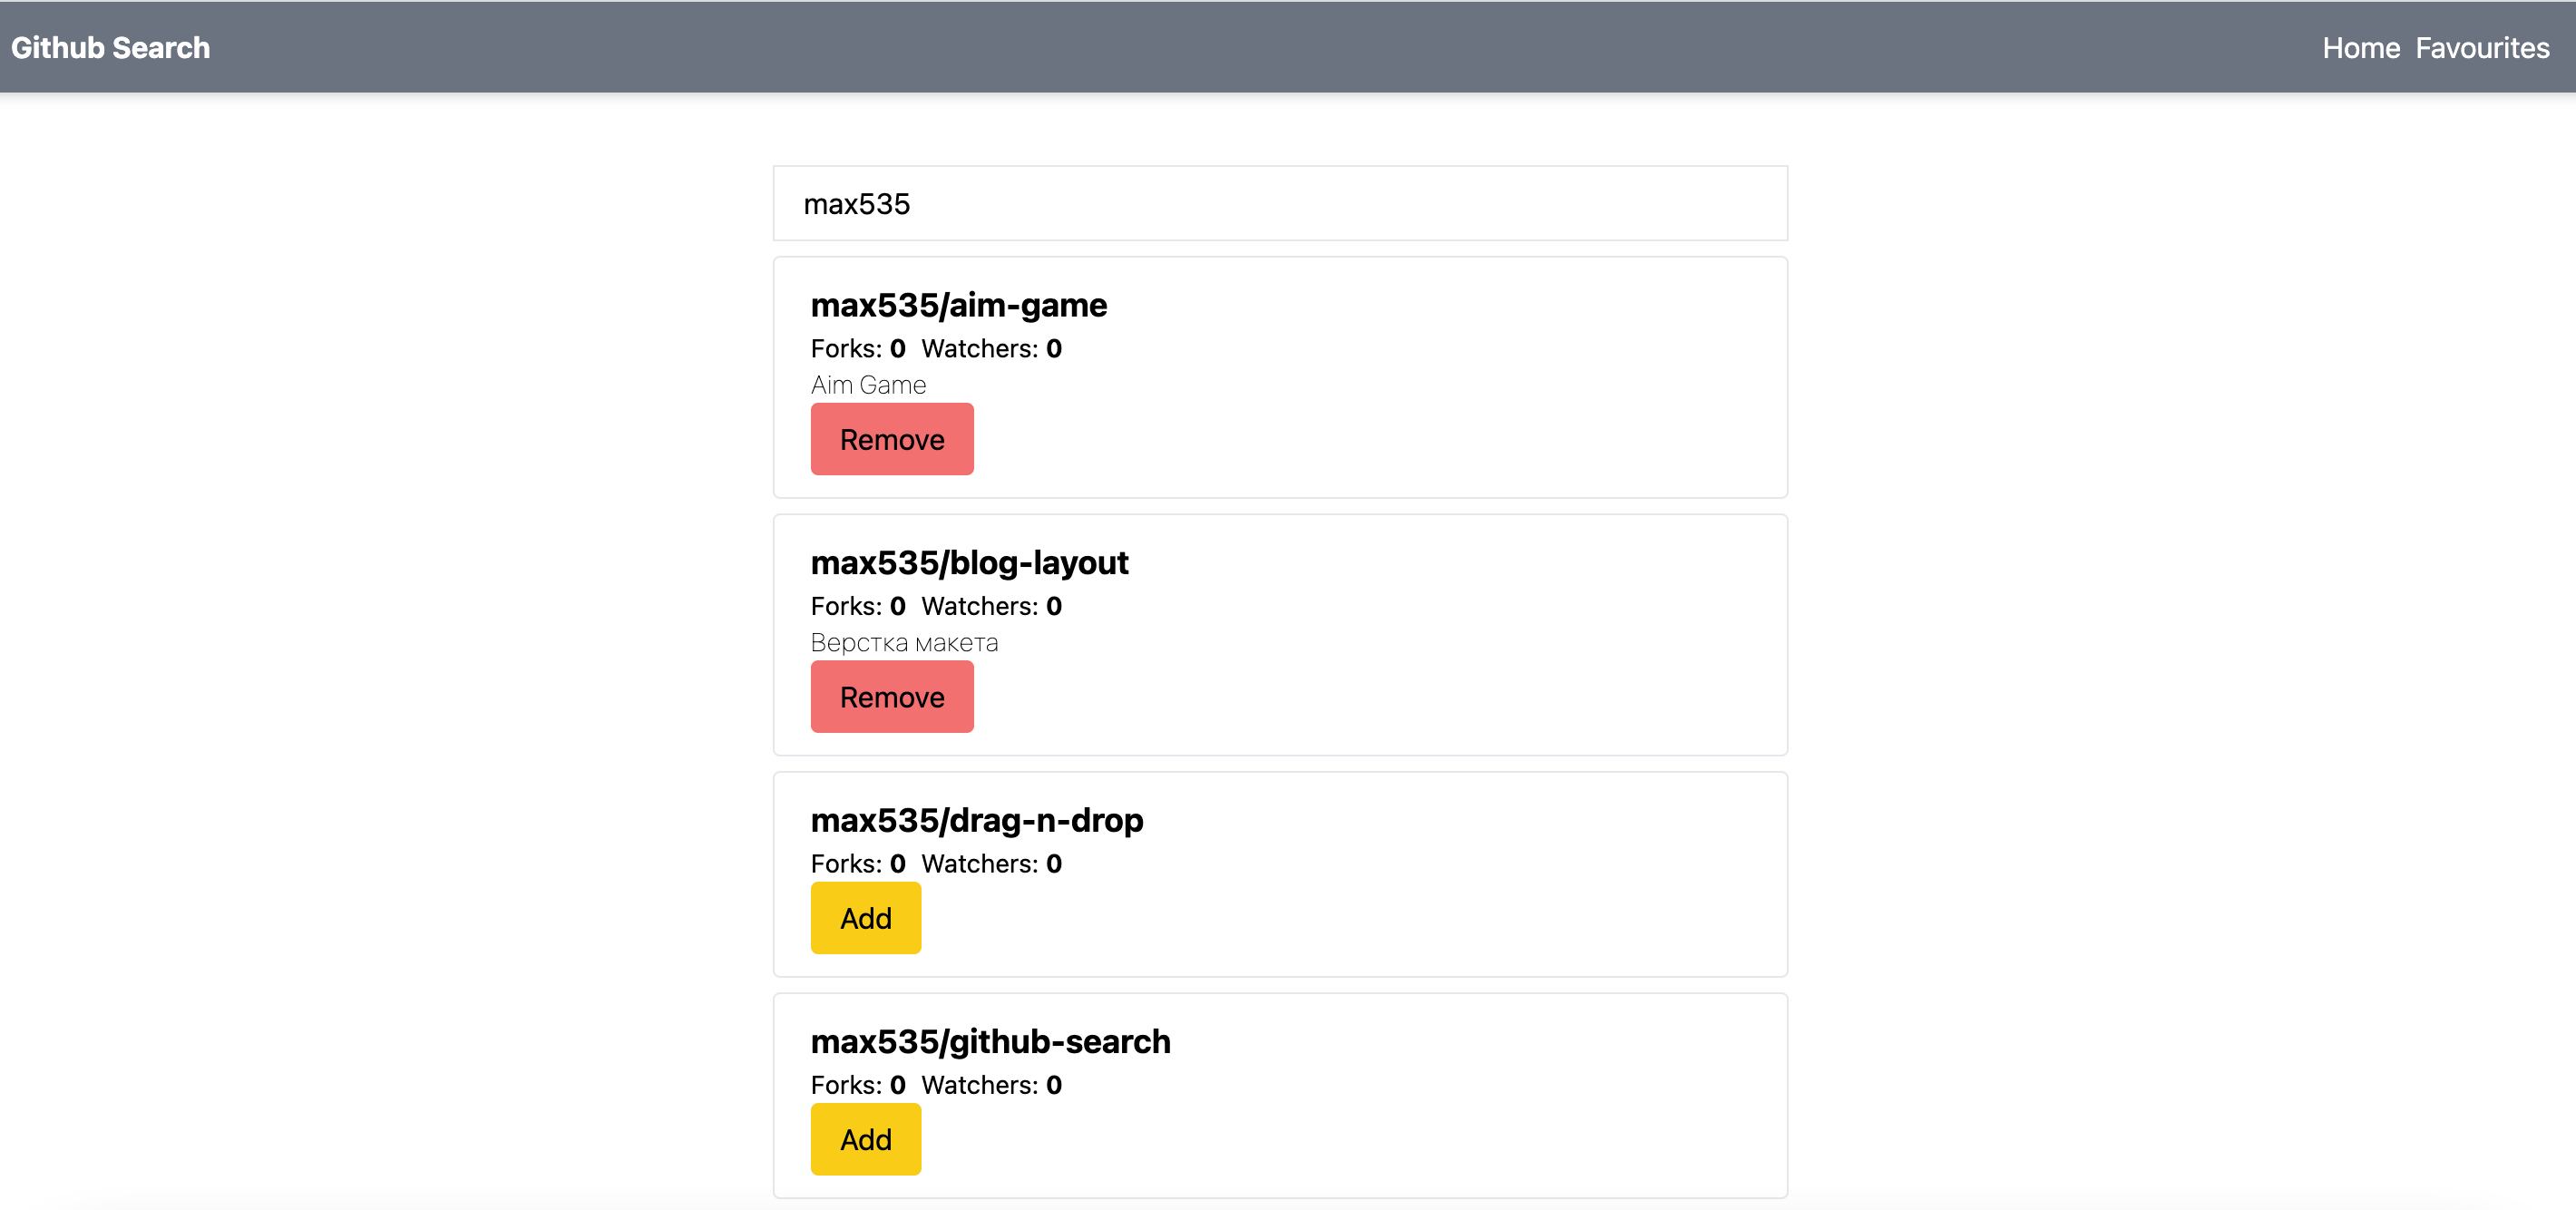
Task: Select the Aim Game description text
Action: point(868,385)
